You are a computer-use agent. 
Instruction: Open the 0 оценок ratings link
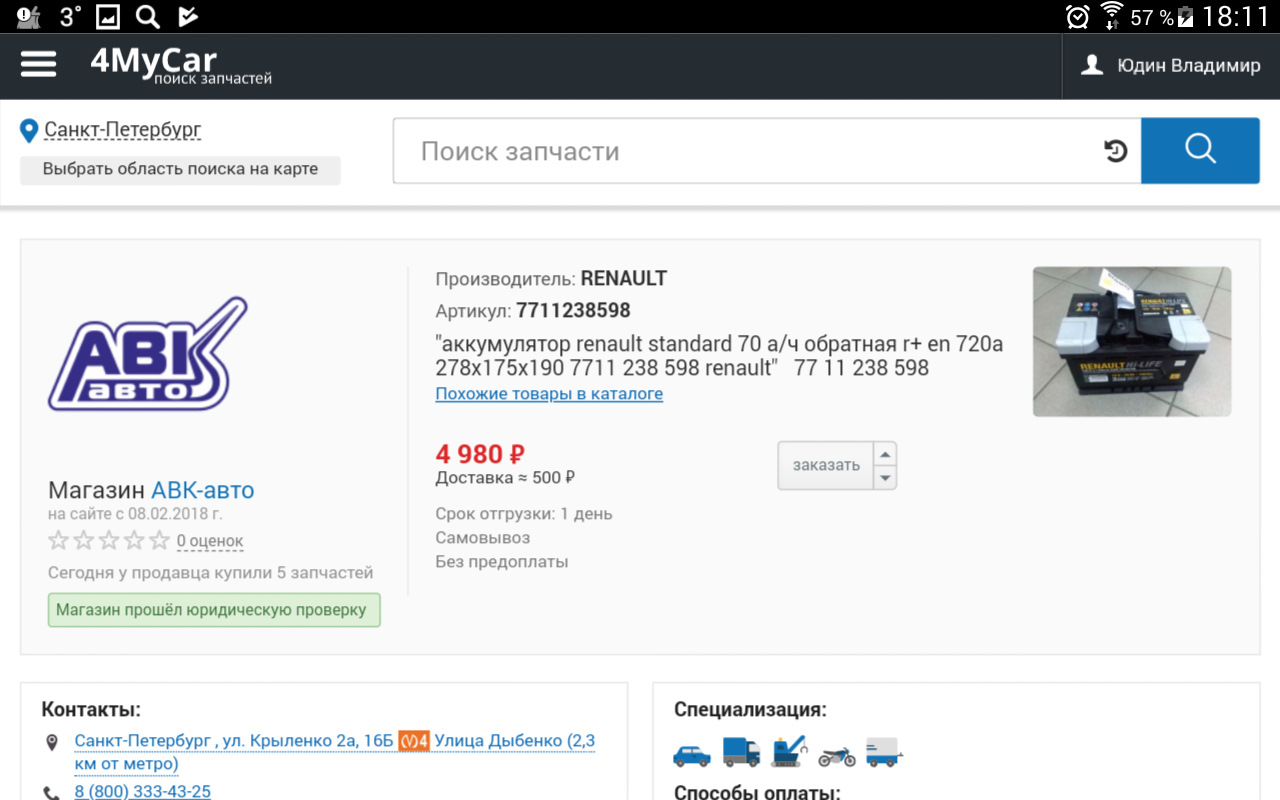click(x=210, y=541)
